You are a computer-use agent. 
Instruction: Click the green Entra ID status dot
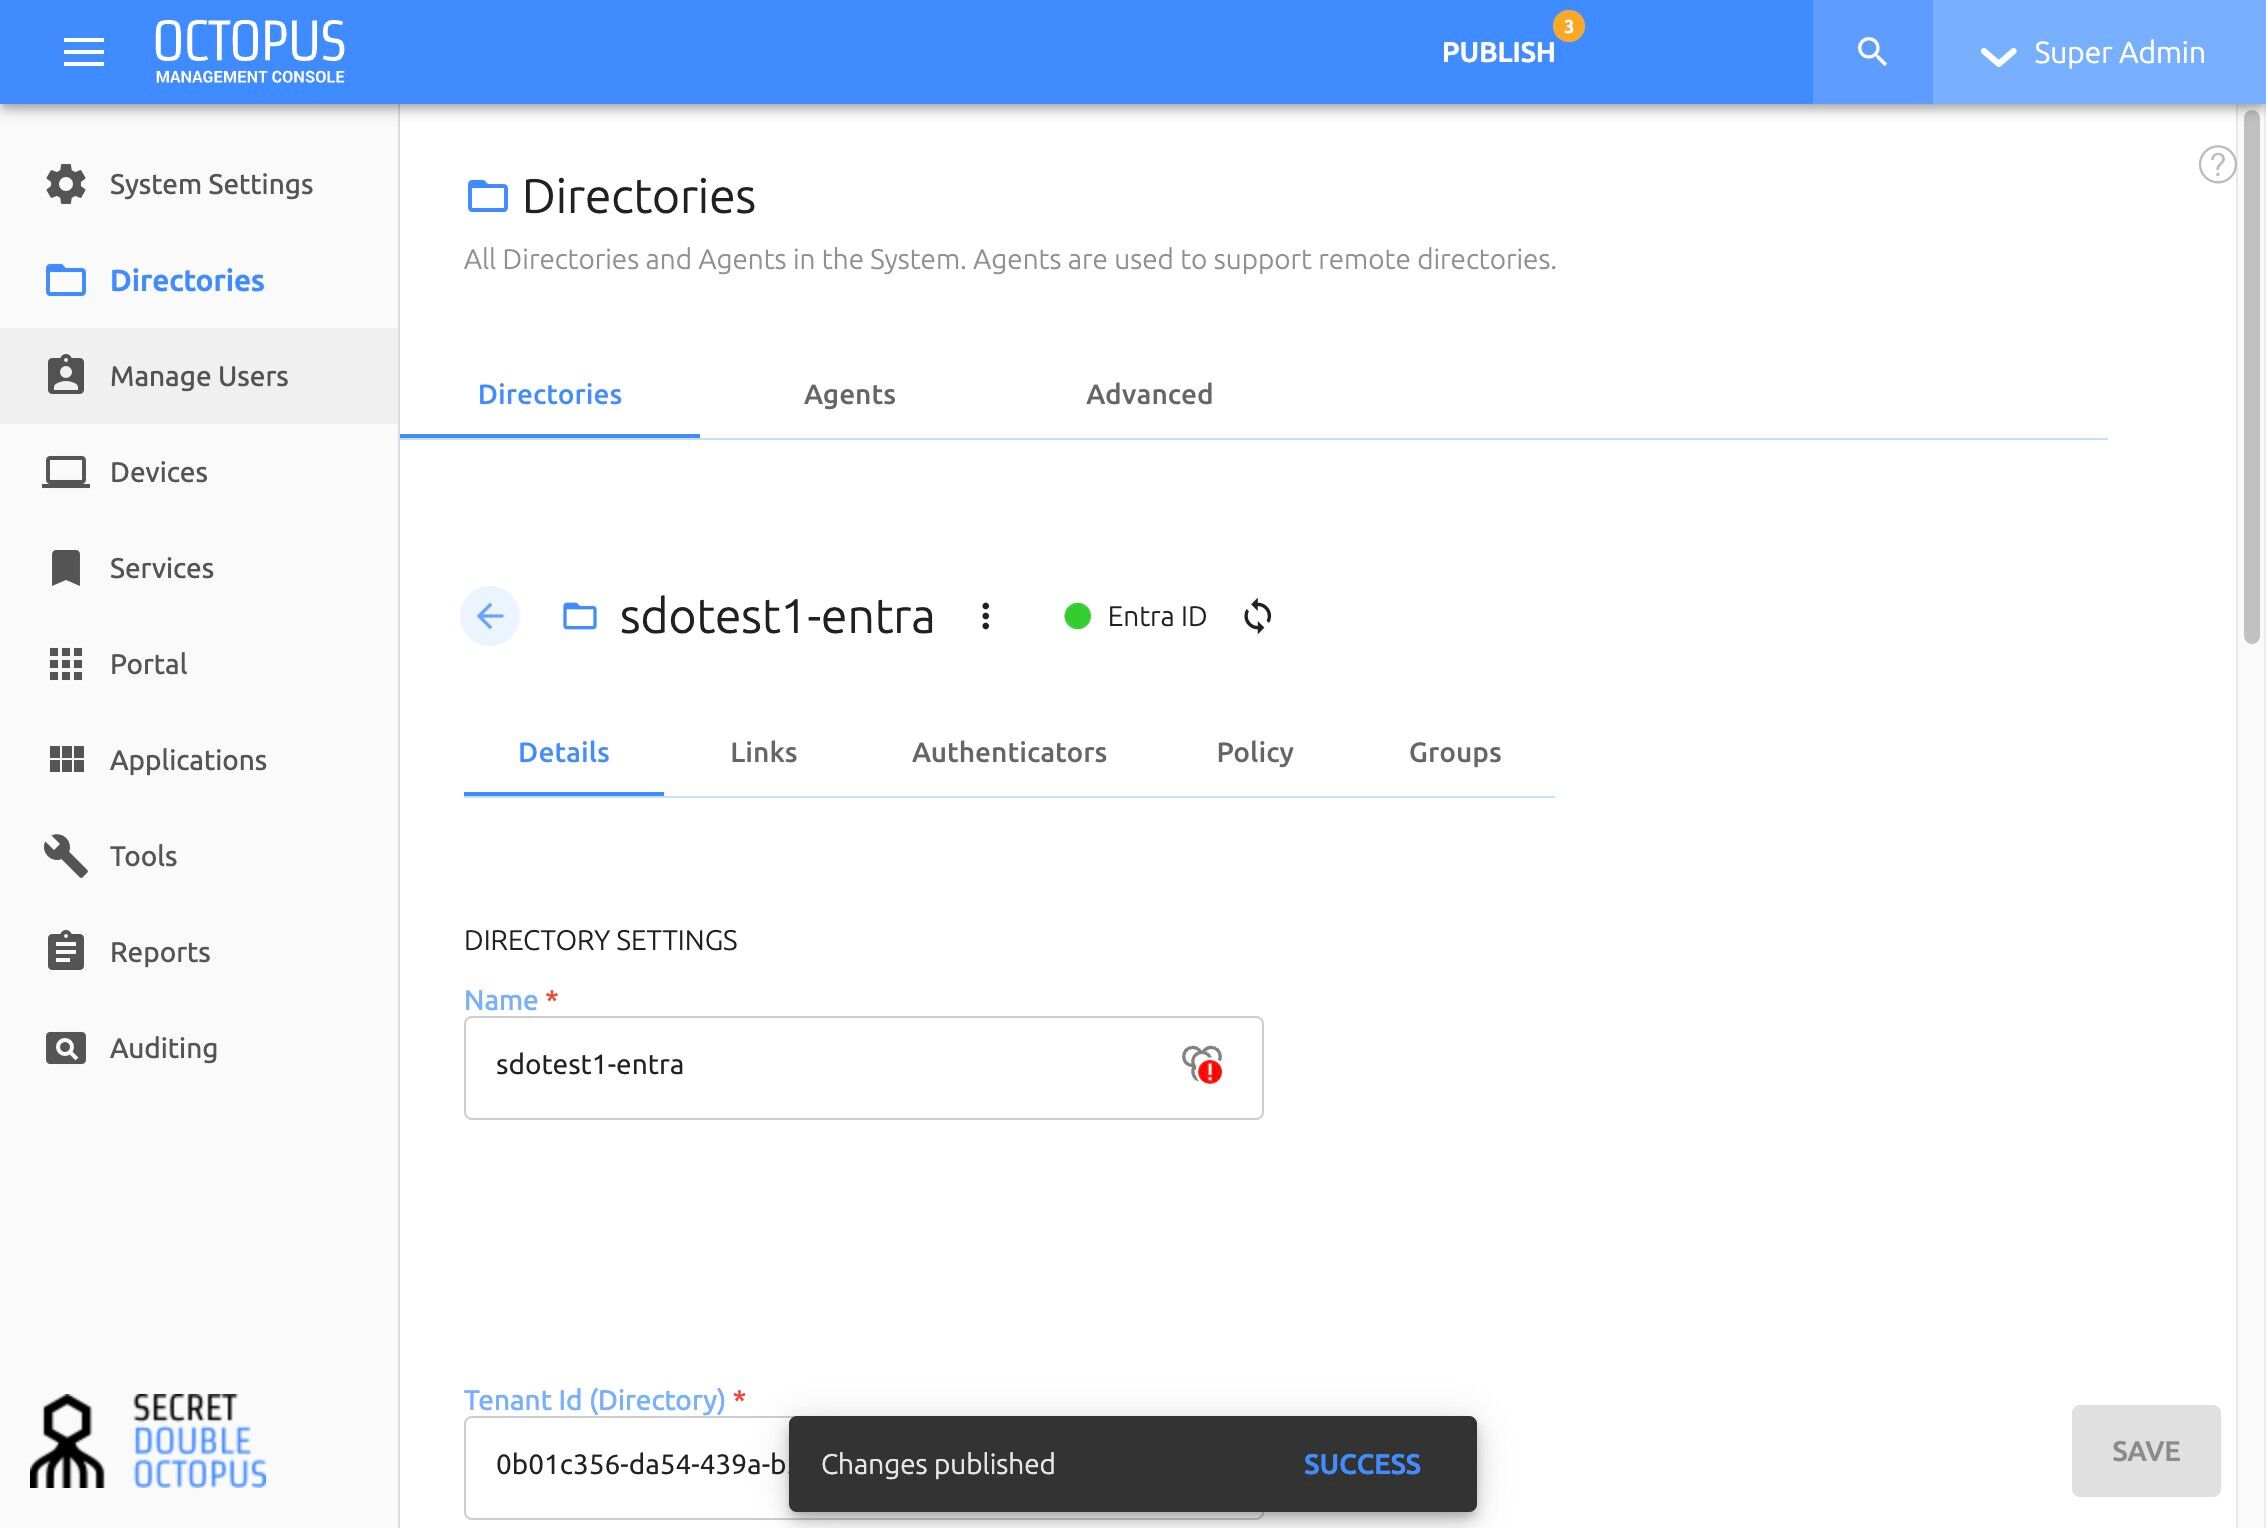click(x=1077, y=616)
